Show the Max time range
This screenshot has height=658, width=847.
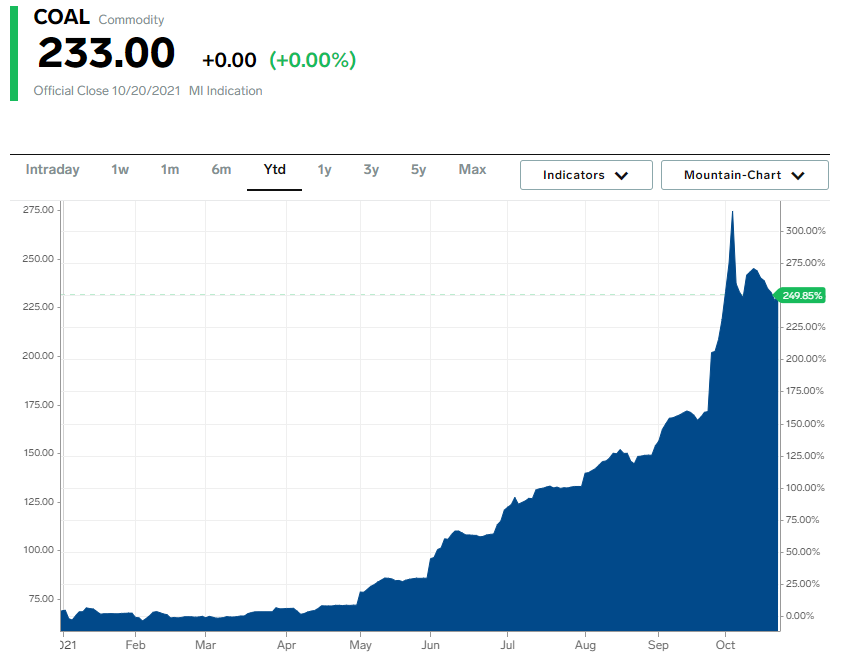click(472, 170)
